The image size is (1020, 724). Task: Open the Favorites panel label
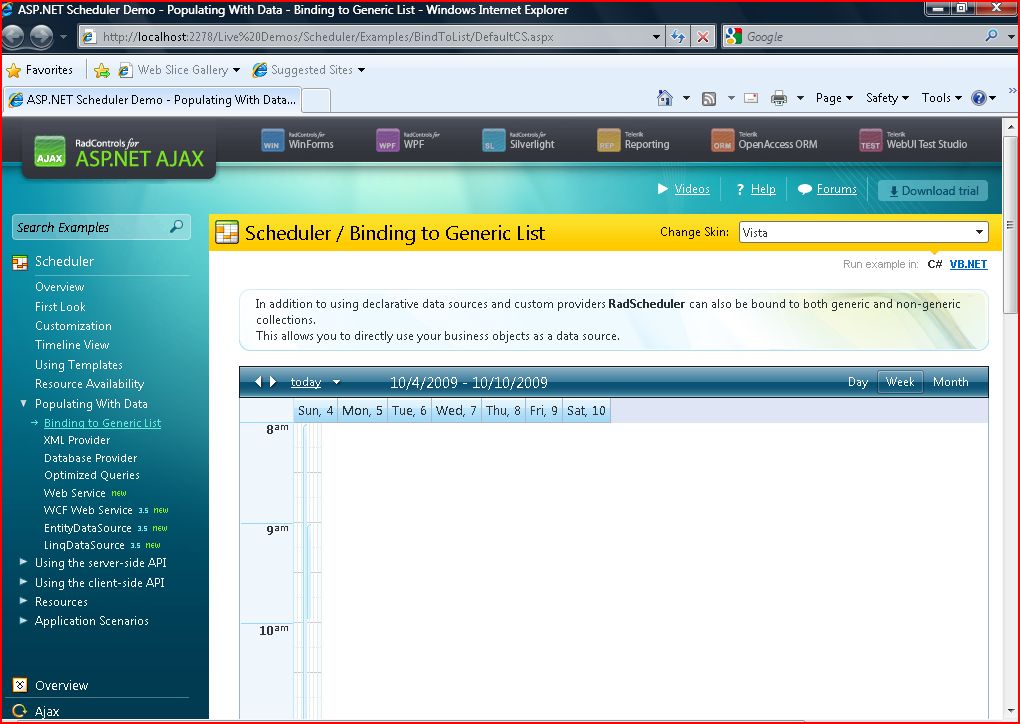[49, 70]
